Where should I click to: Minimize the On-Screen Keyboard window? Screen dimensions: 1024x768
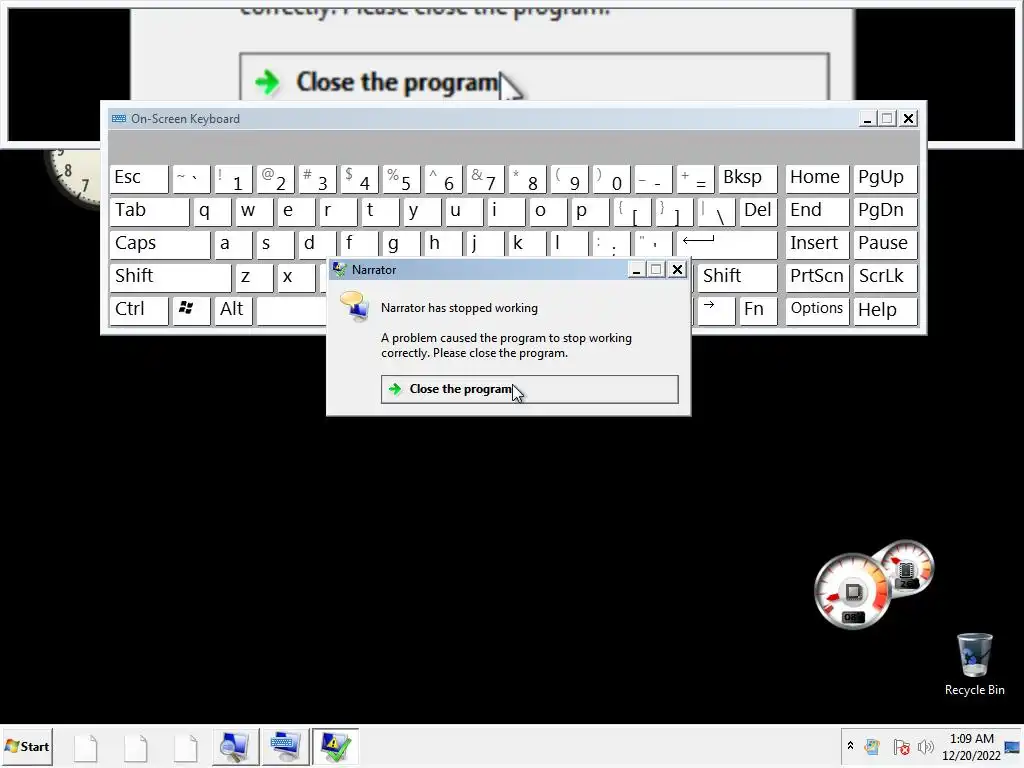click(x=867, y=118)
